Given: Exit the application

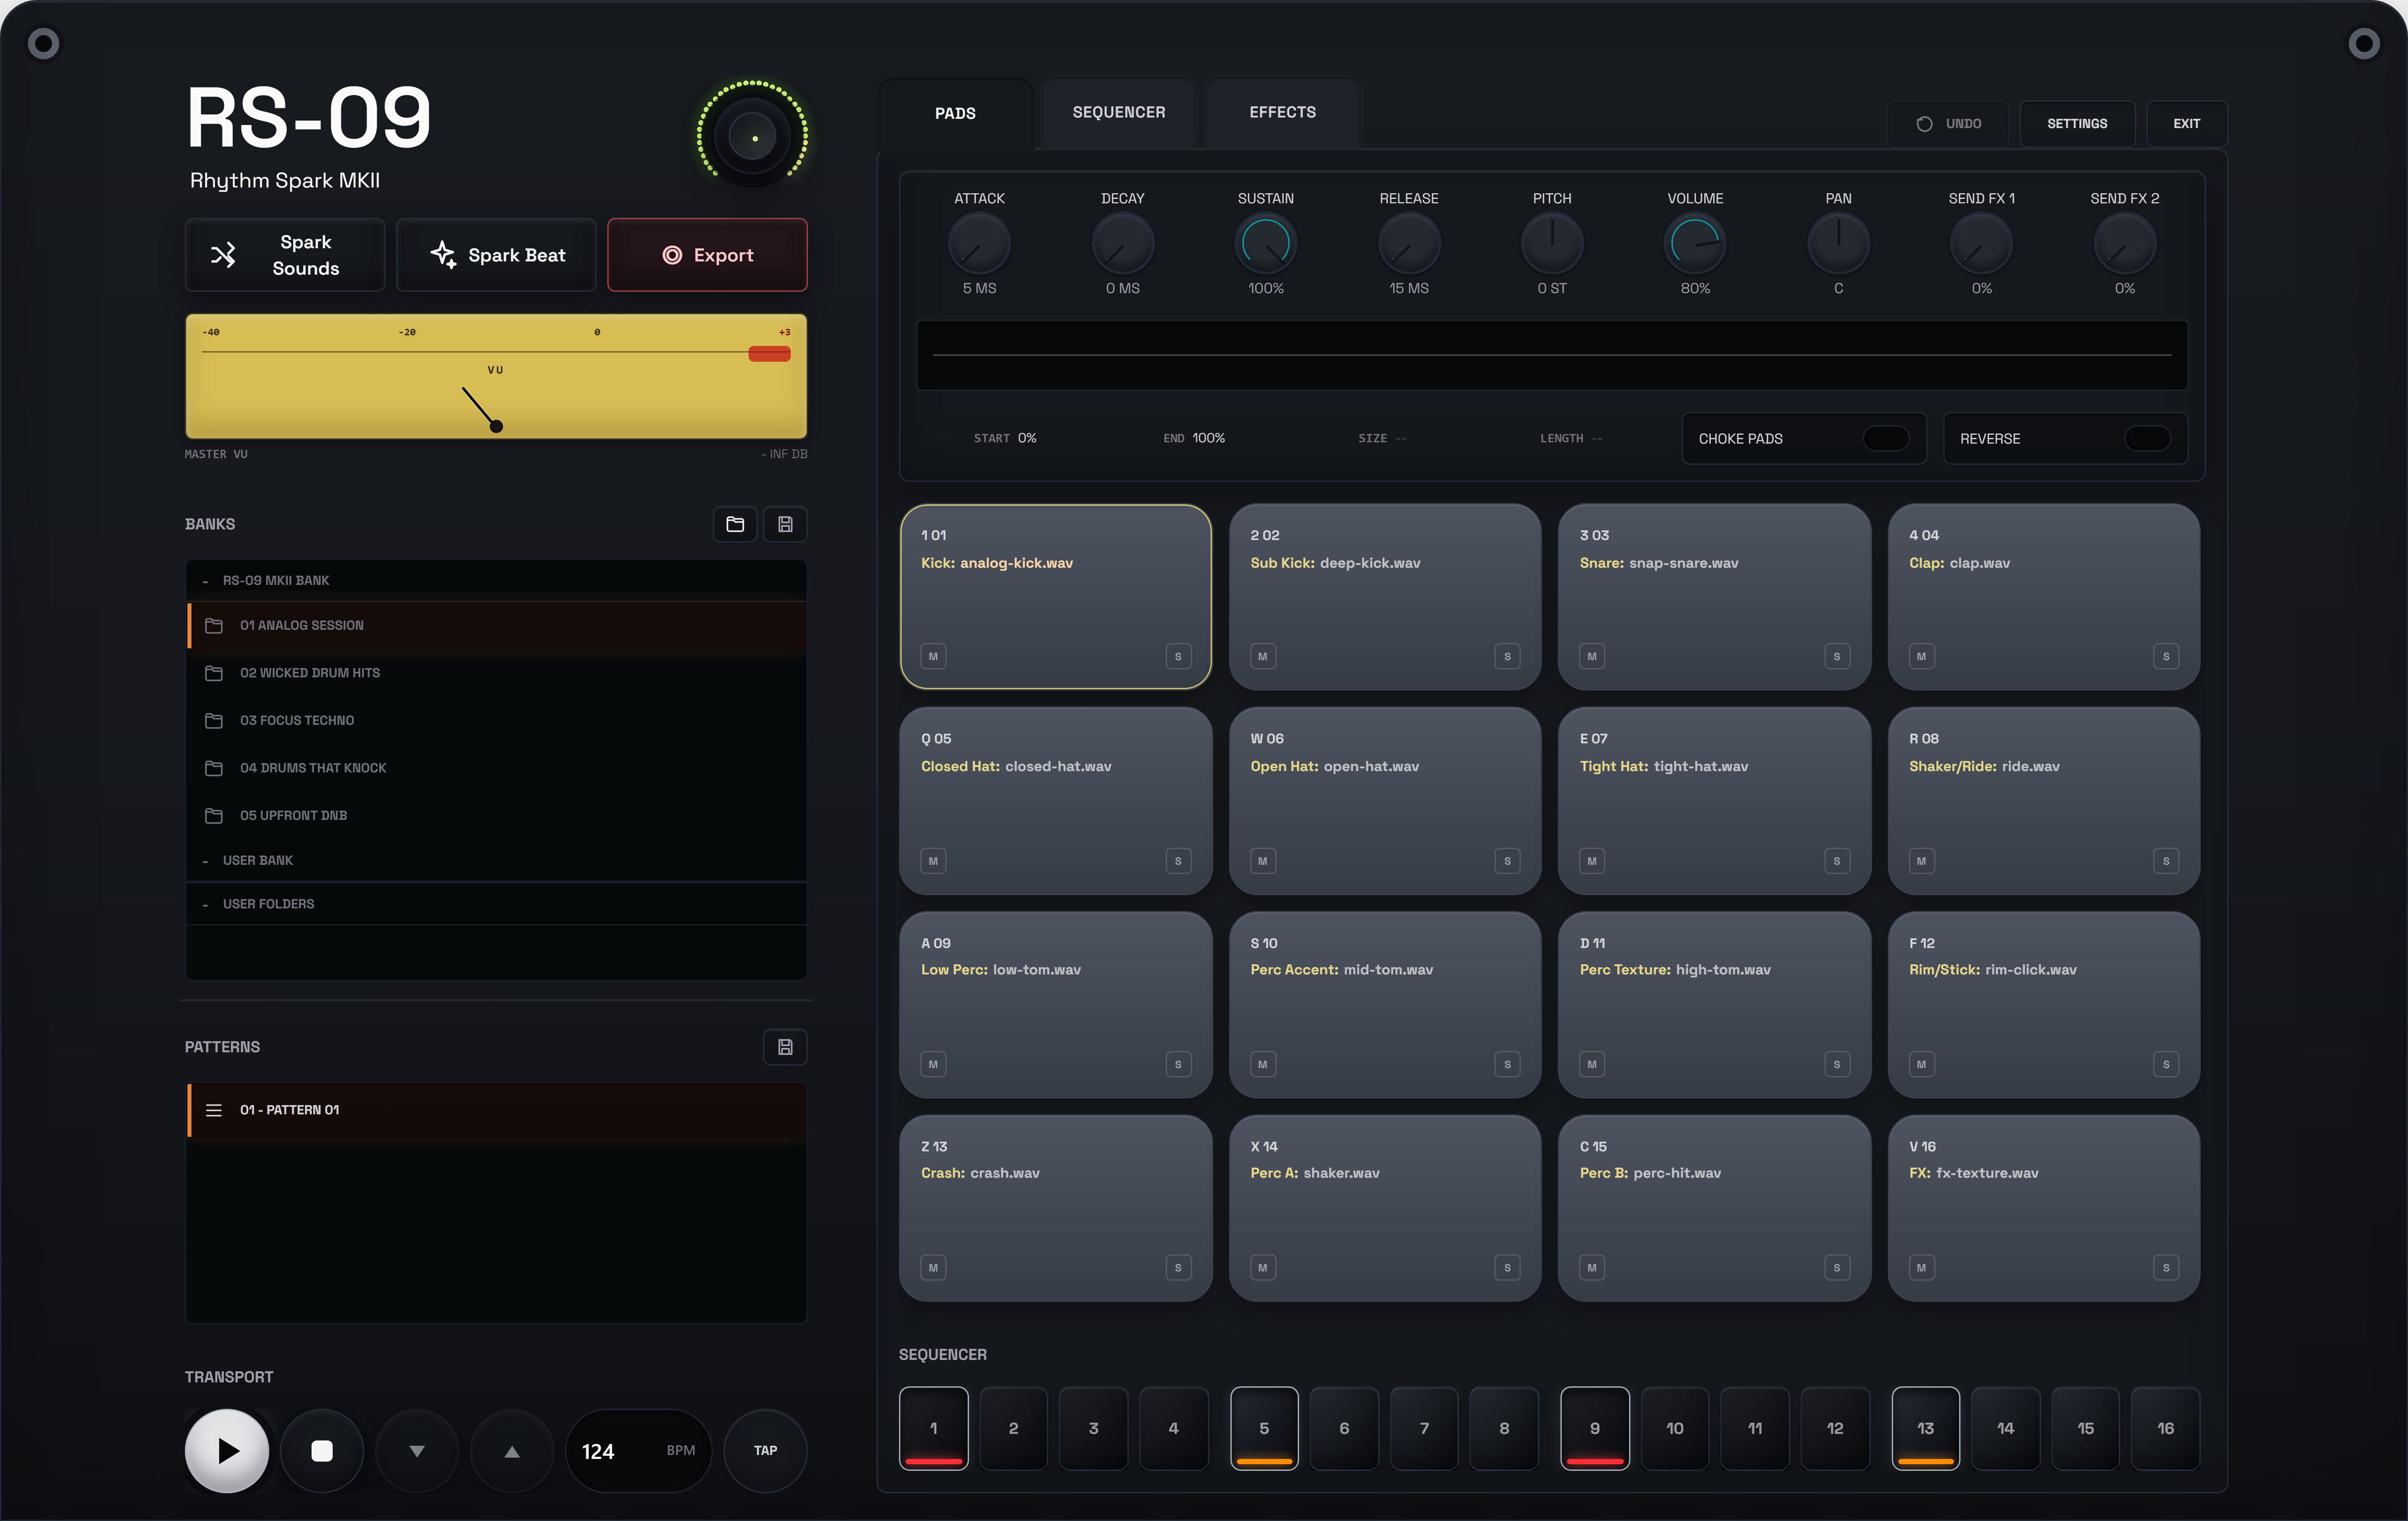Looking at the screenshot, I should click(x=2186, y=124).
